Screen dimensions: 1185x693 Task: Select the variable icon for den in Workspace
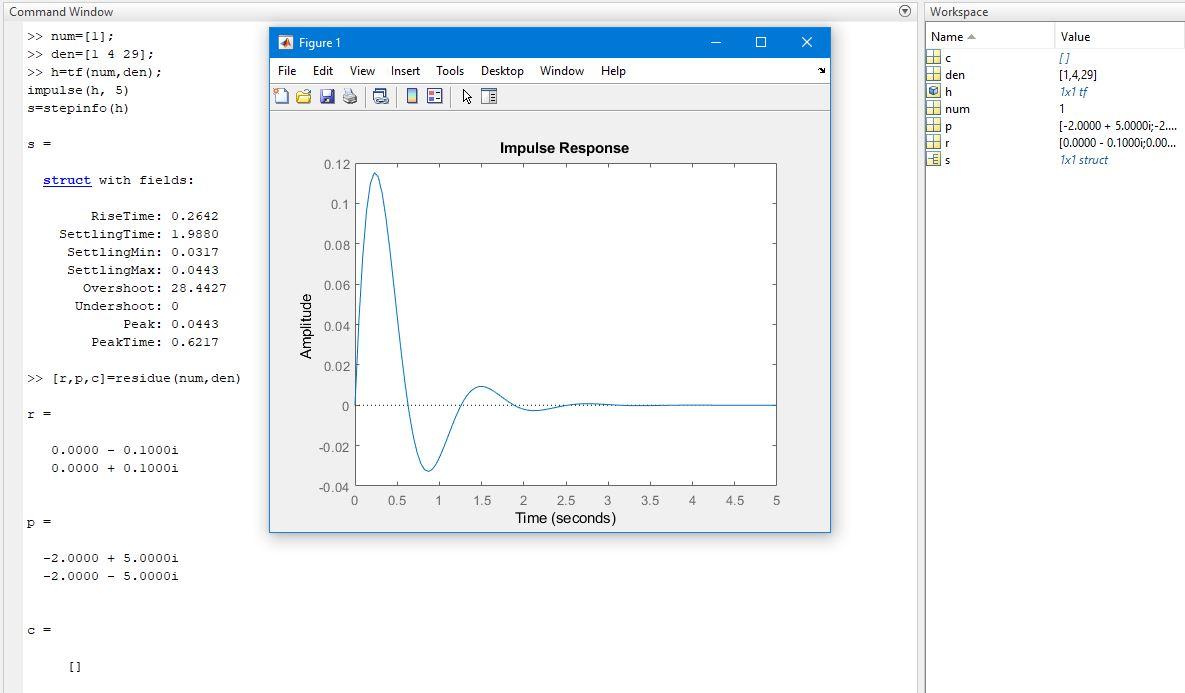(933, 74)
